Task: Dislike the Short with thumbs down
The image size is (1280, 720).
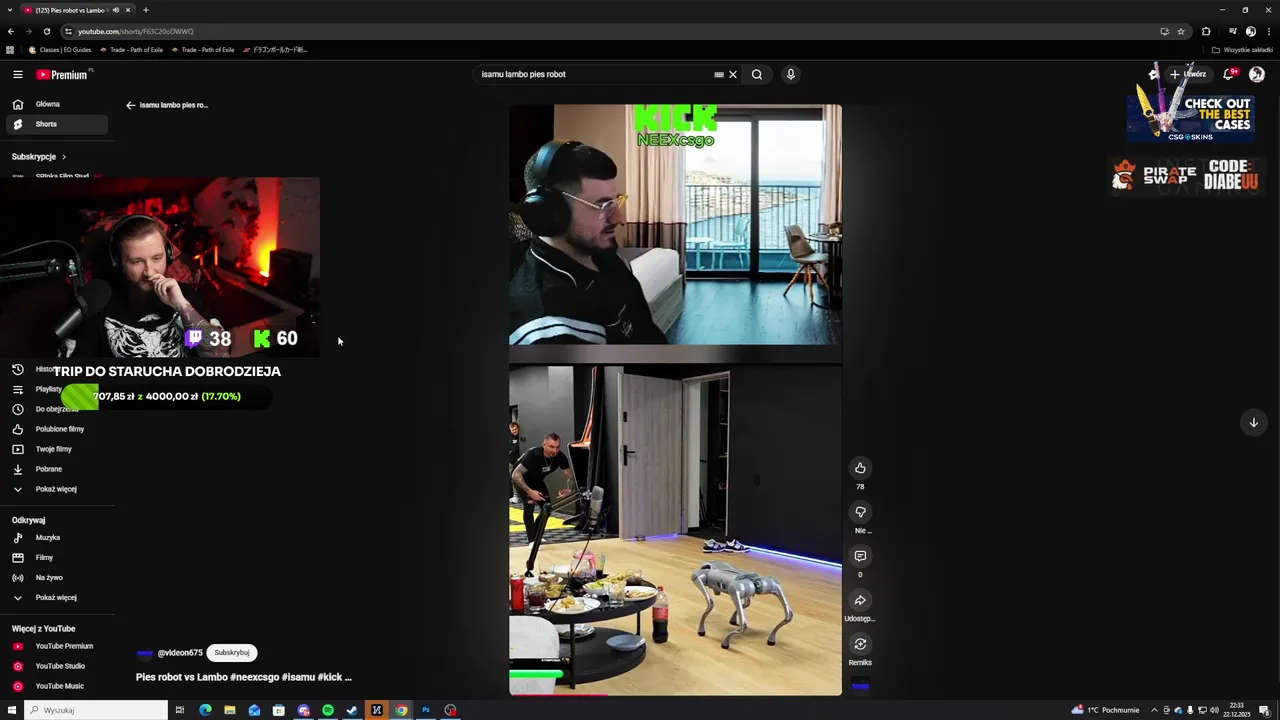Action: coord(860,512)
